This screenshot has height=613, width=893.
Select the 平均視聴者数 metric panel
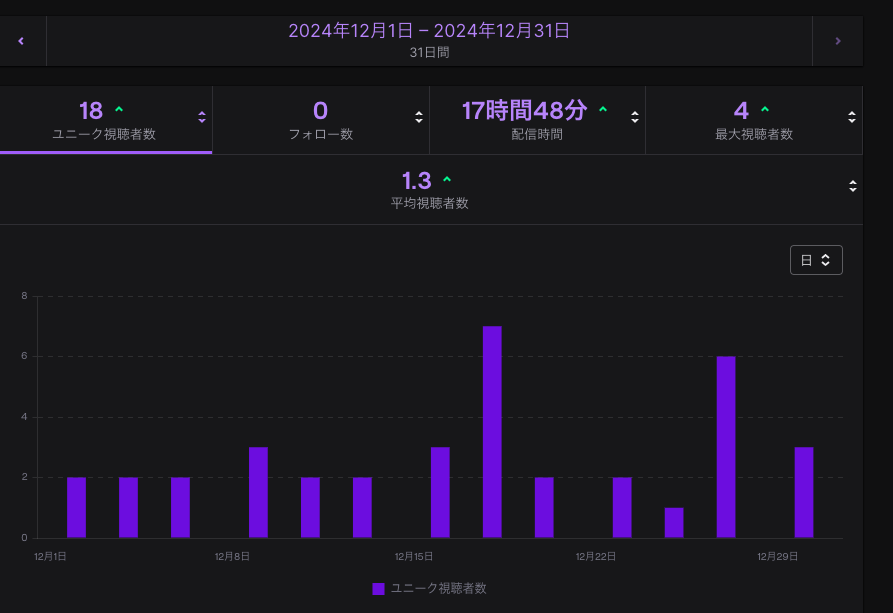(429, 189)
